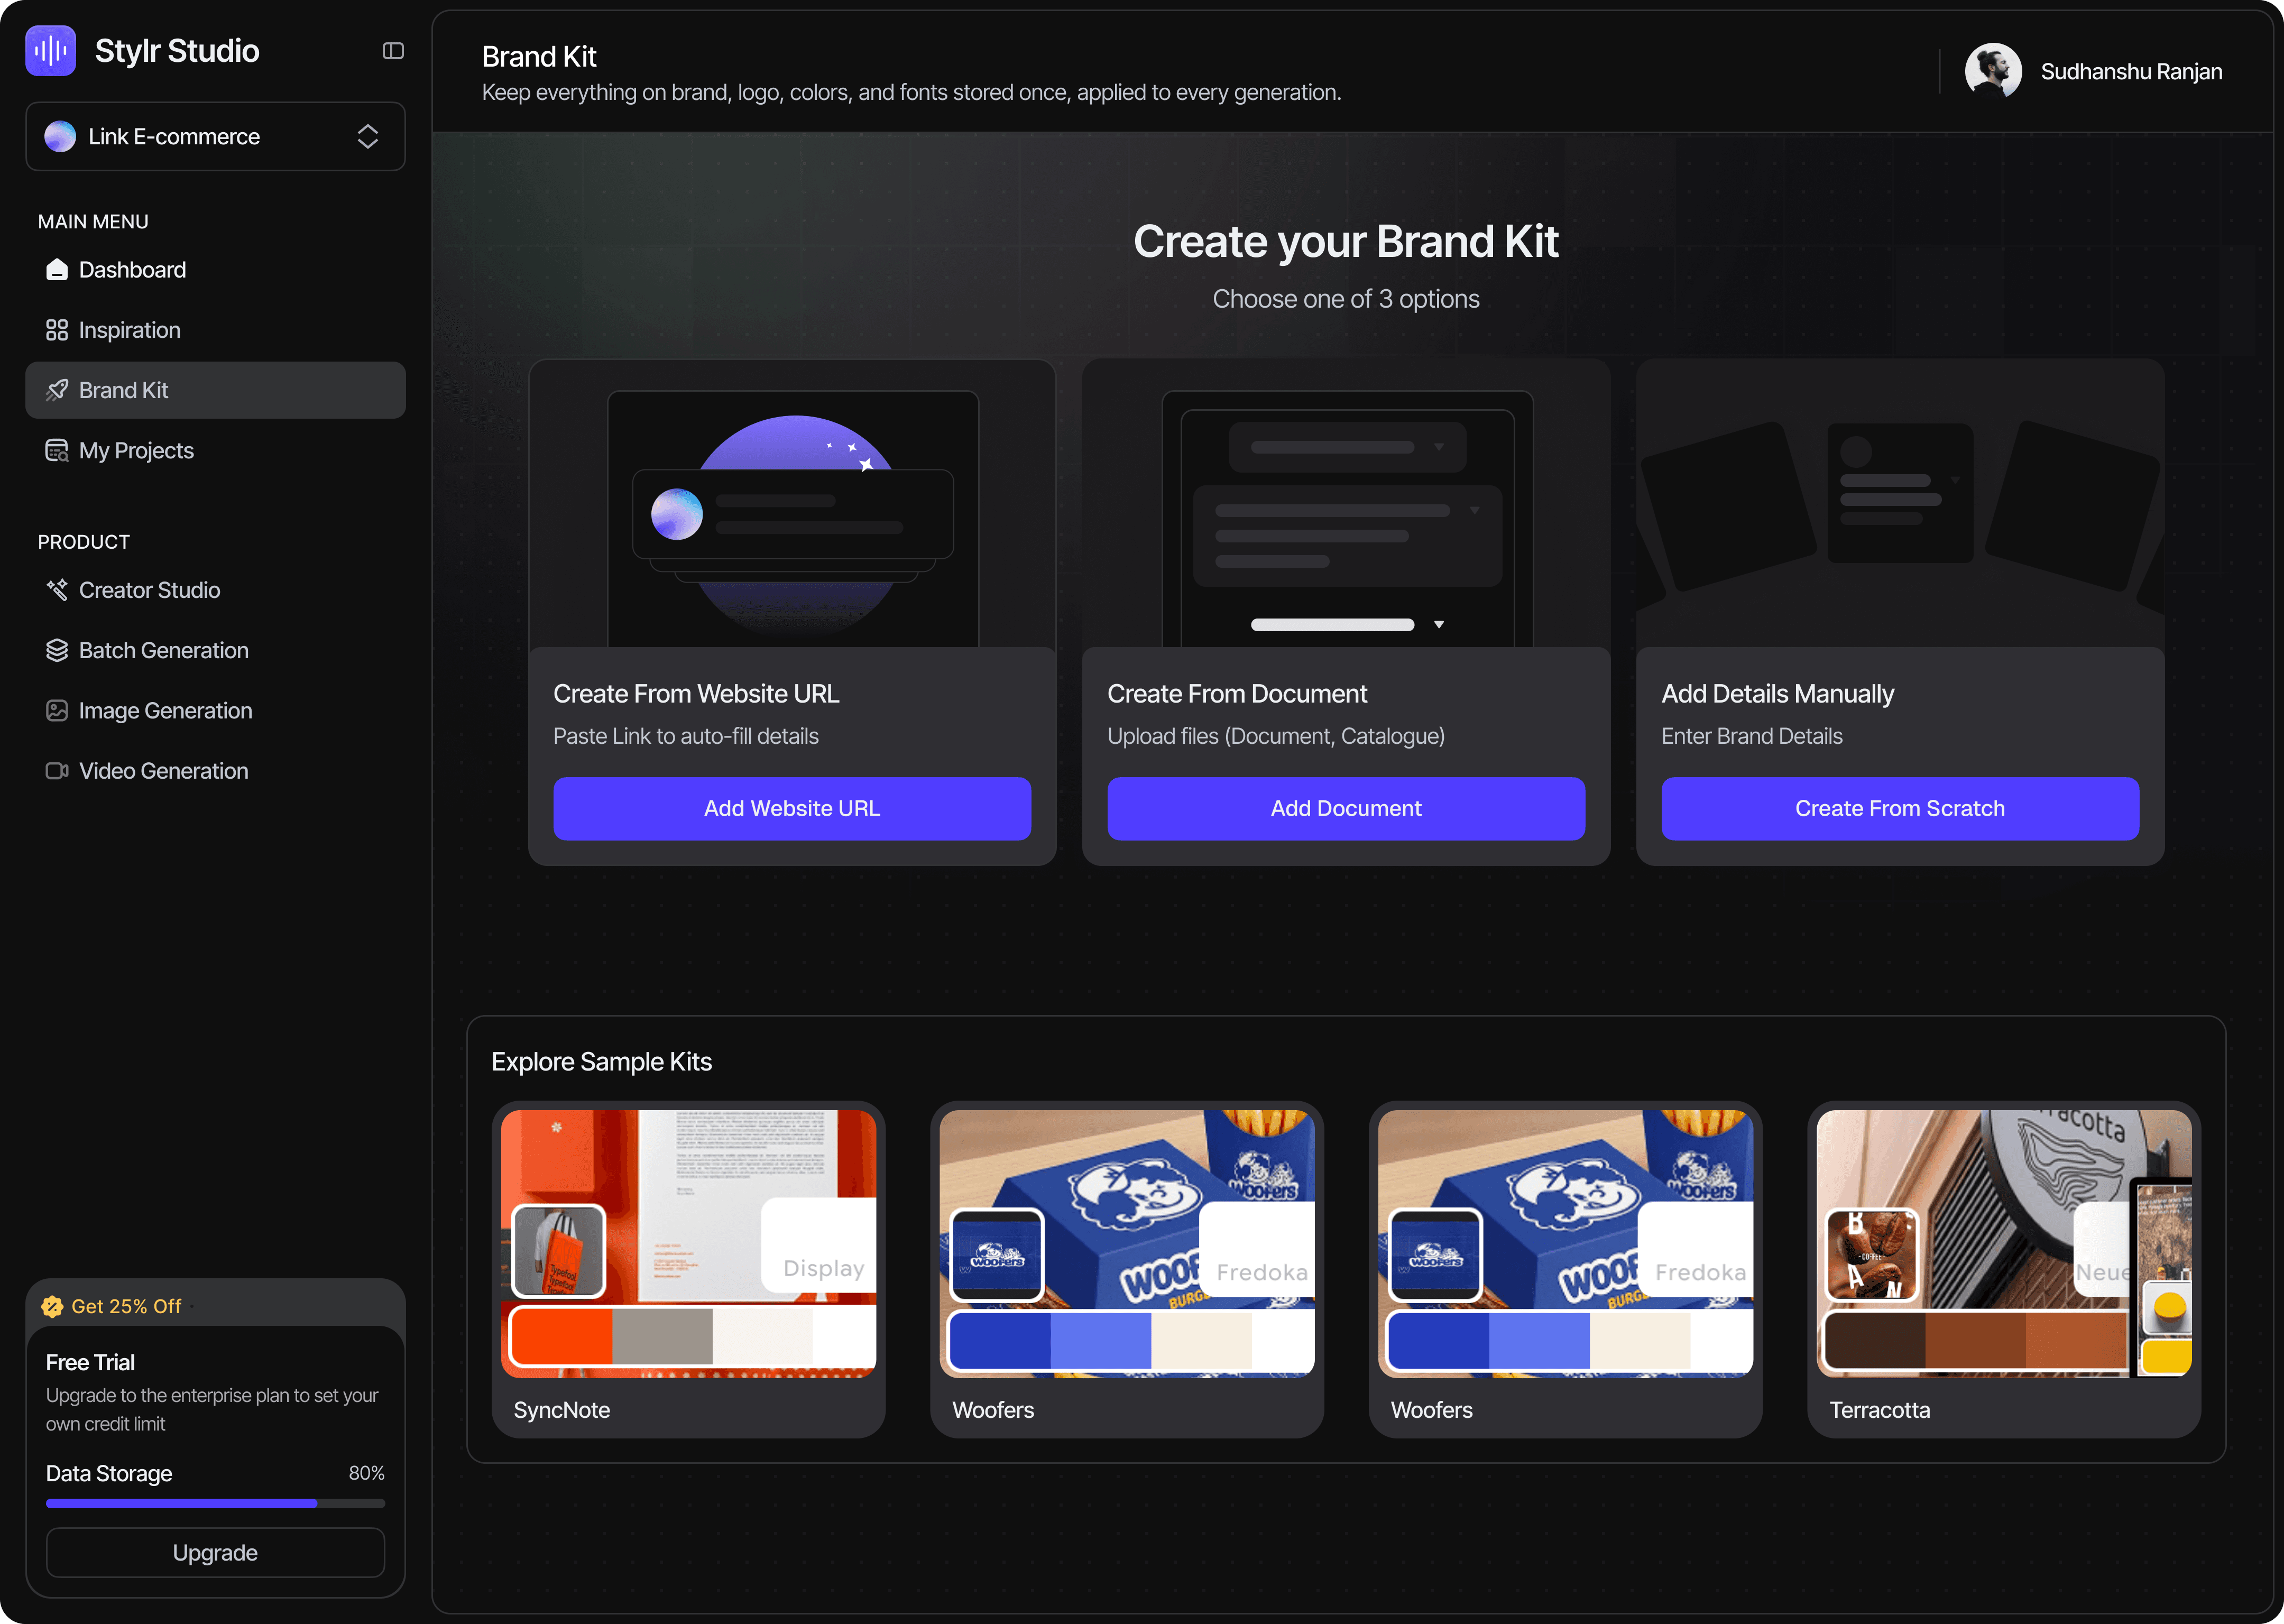The image size is (2284, 1624).
Task: Click the Inspiration grid icon
Action: (x=57, y=330)
